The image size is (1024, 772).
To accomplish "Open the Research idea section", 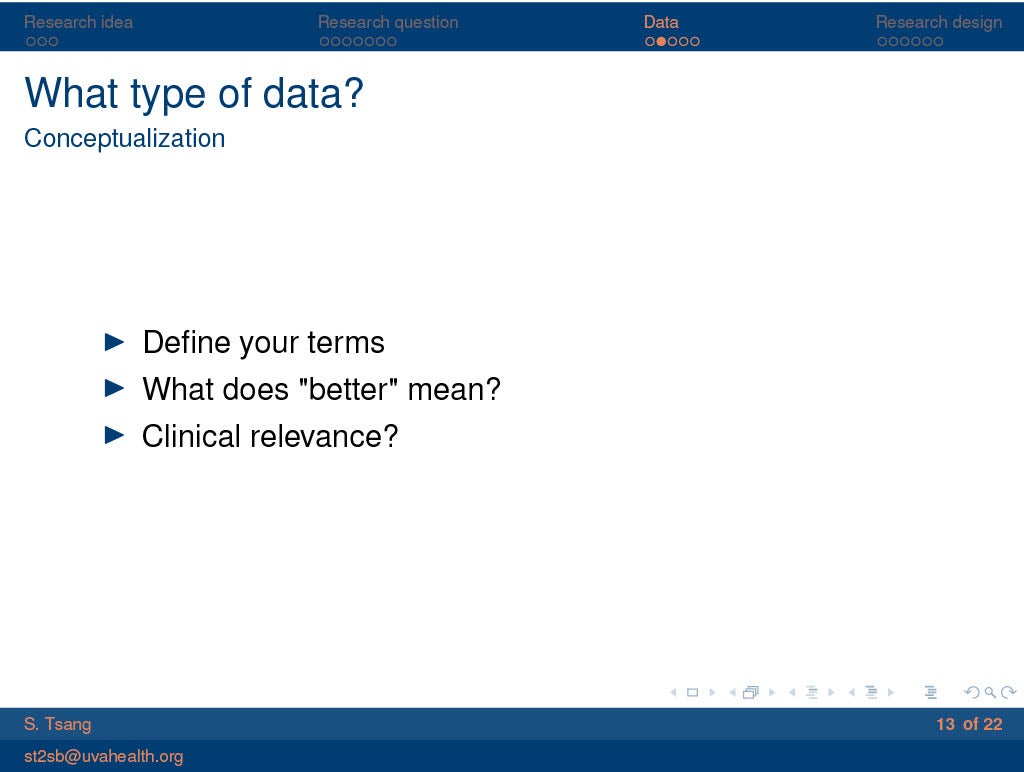I will 78,22.
